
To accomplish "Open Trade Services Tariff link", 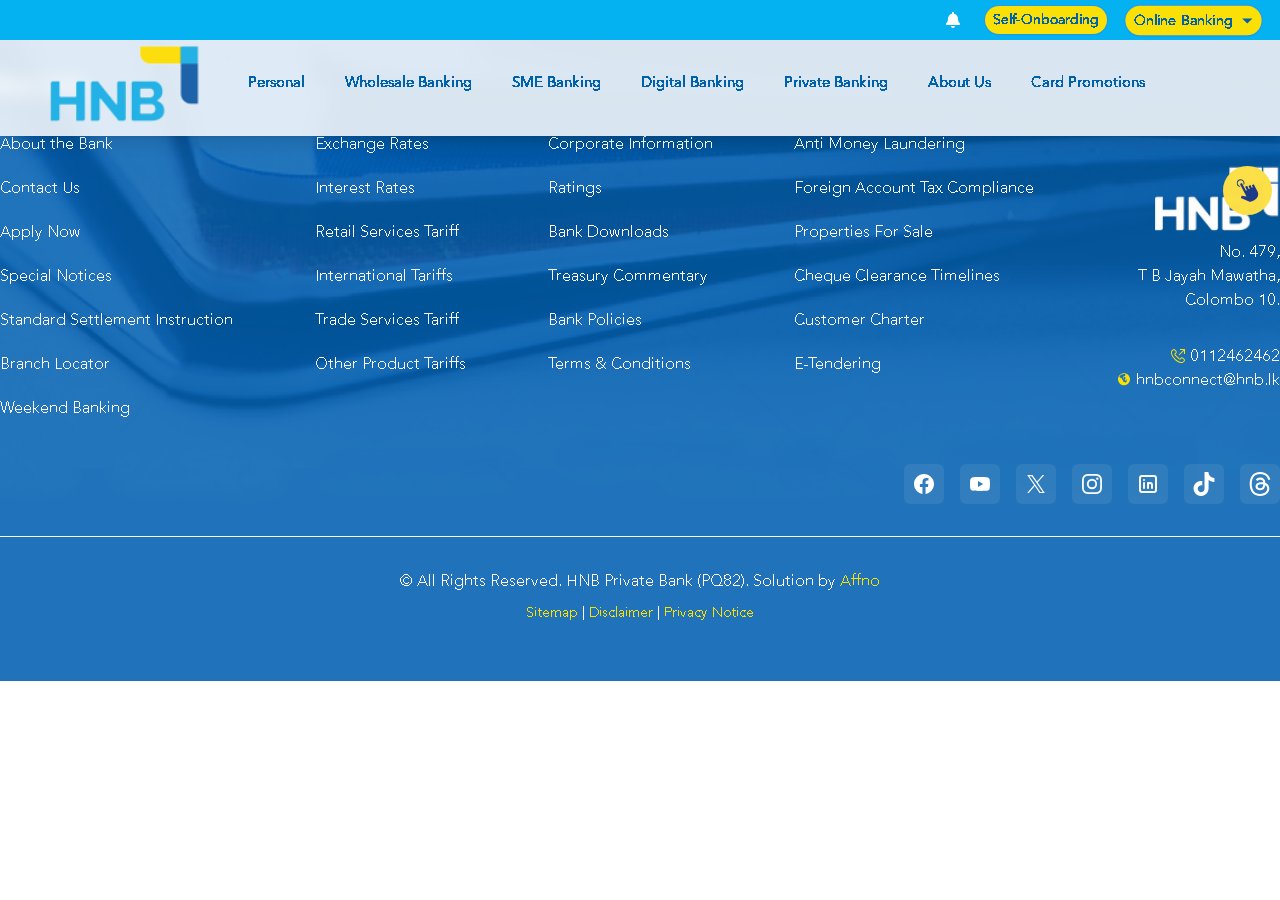I will click(x=387, y=320).
